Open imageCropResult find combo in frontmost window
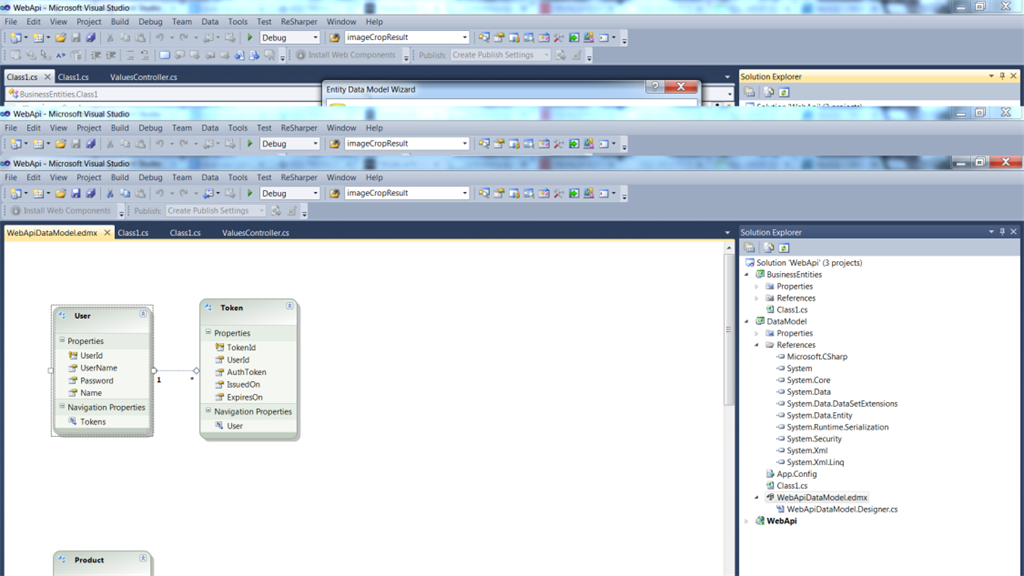This screenshot has height=576, width=1024. coord(464,193)
